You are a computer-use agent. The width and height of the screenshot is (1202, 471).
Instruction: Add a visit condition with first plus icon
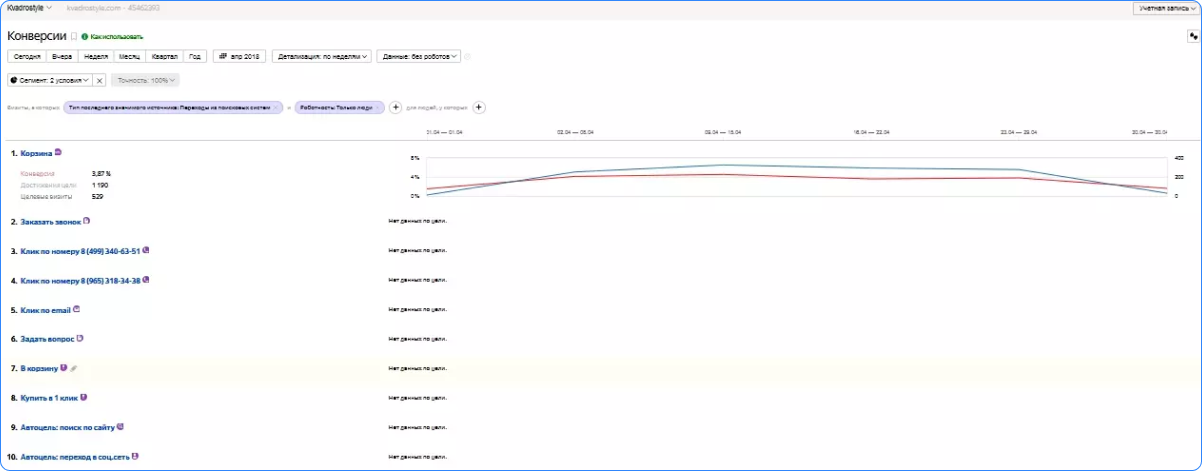coord(395,107)
